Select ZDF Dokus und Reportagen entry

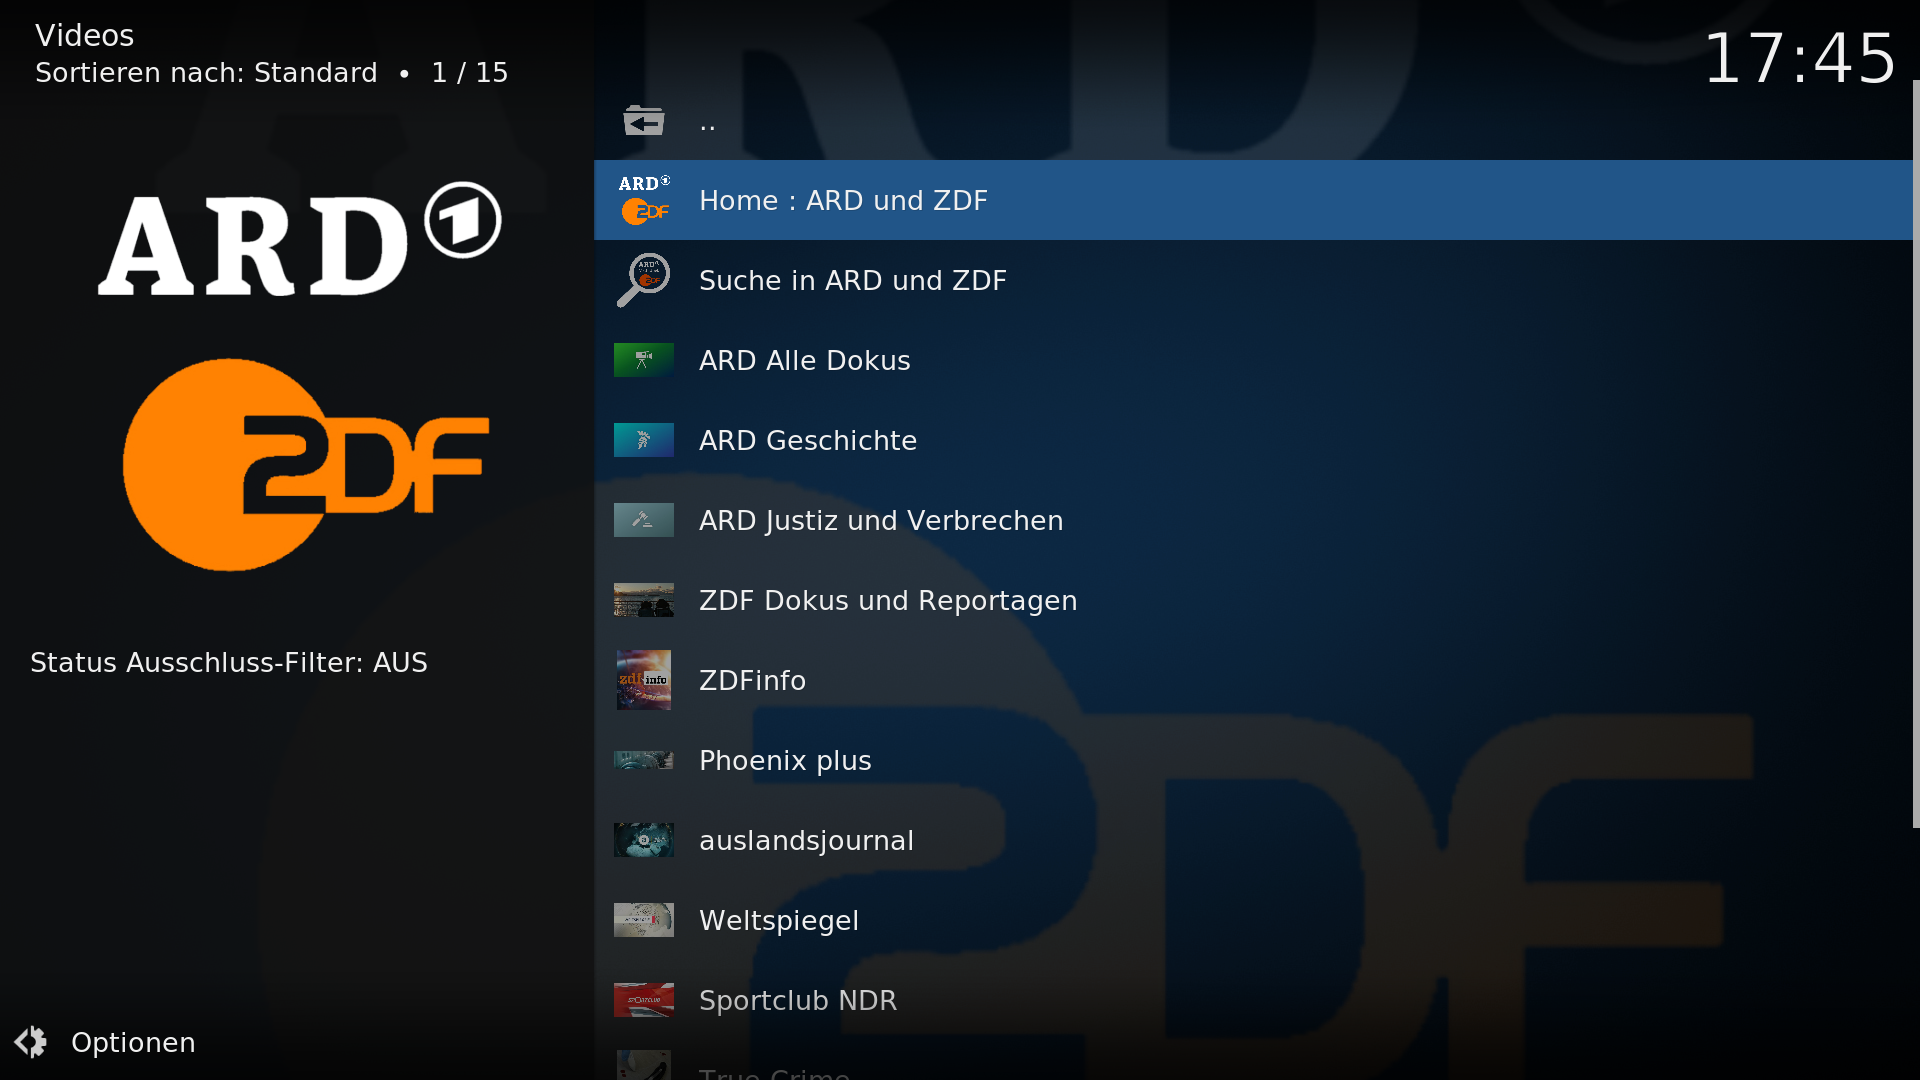click(1253, 600)
